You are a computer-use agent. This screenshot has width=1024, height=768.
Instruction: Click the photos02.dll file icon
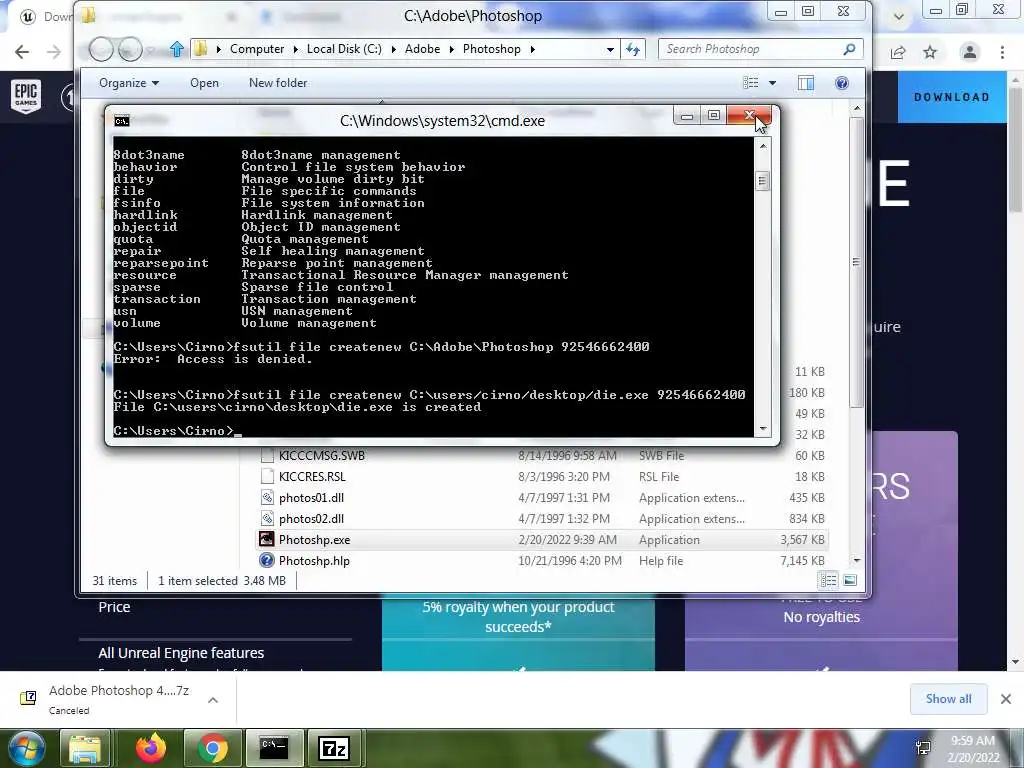(266, 519)
